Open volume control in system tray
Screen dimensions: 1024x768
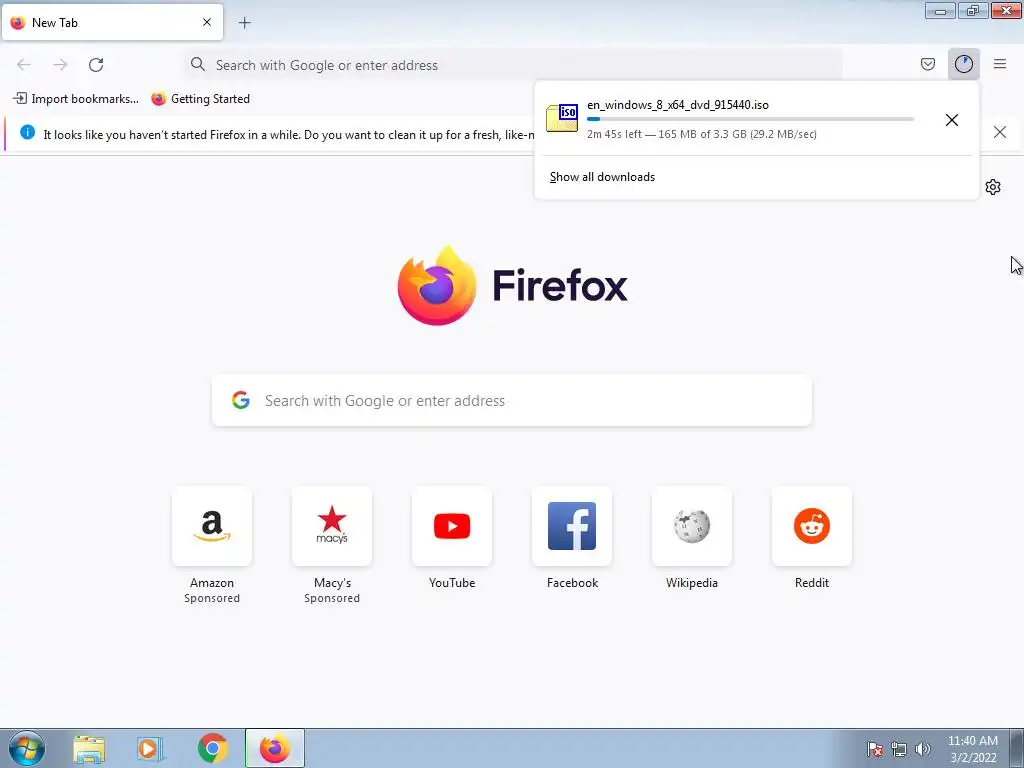[x=922, y=749]
